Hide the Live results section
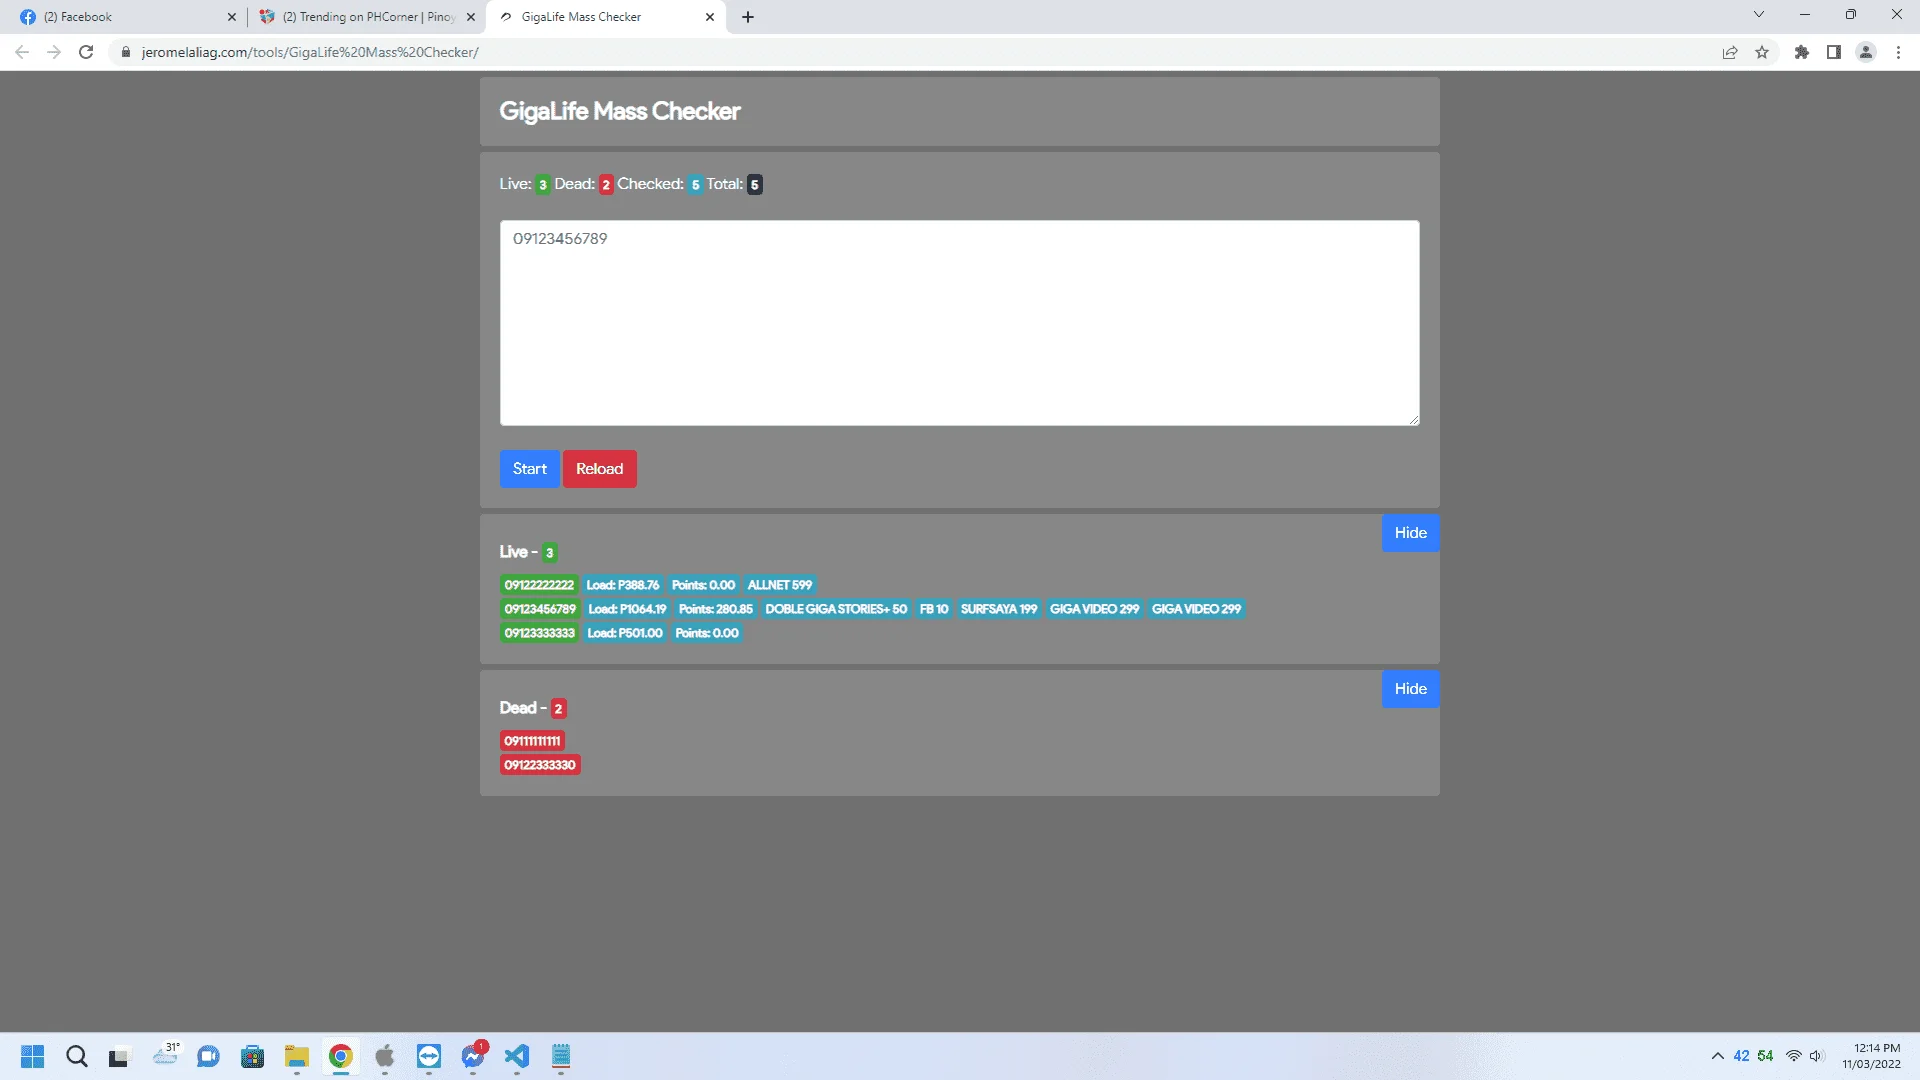 1410,533
